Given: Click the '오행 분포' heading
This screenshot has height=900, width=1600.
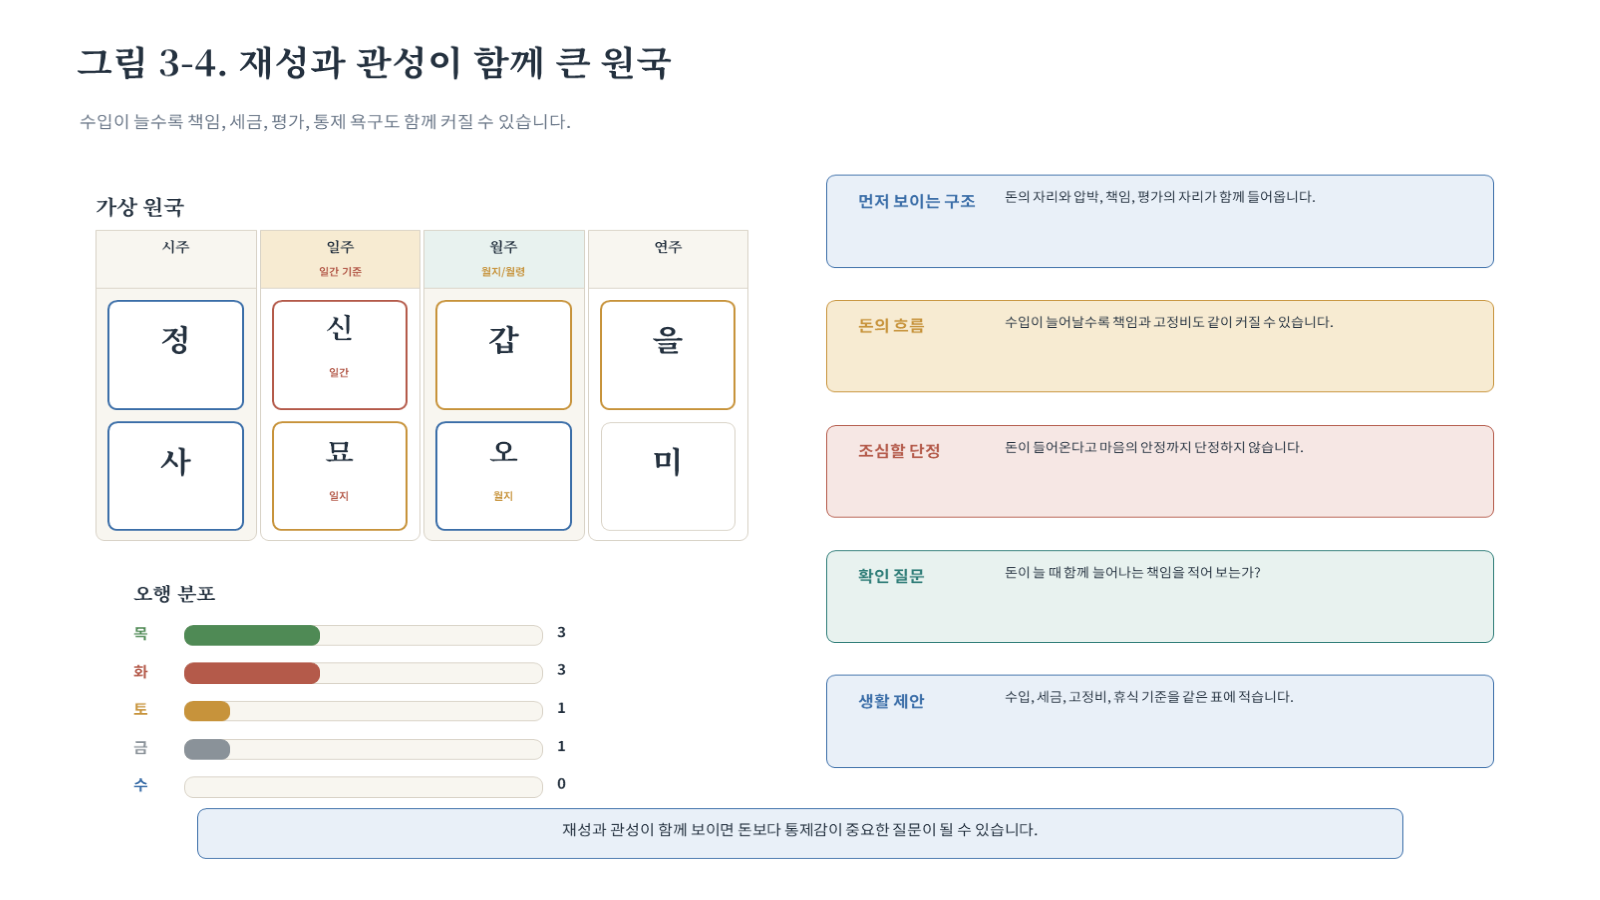Looking at the screenshot, I should (x=175, y=594).
